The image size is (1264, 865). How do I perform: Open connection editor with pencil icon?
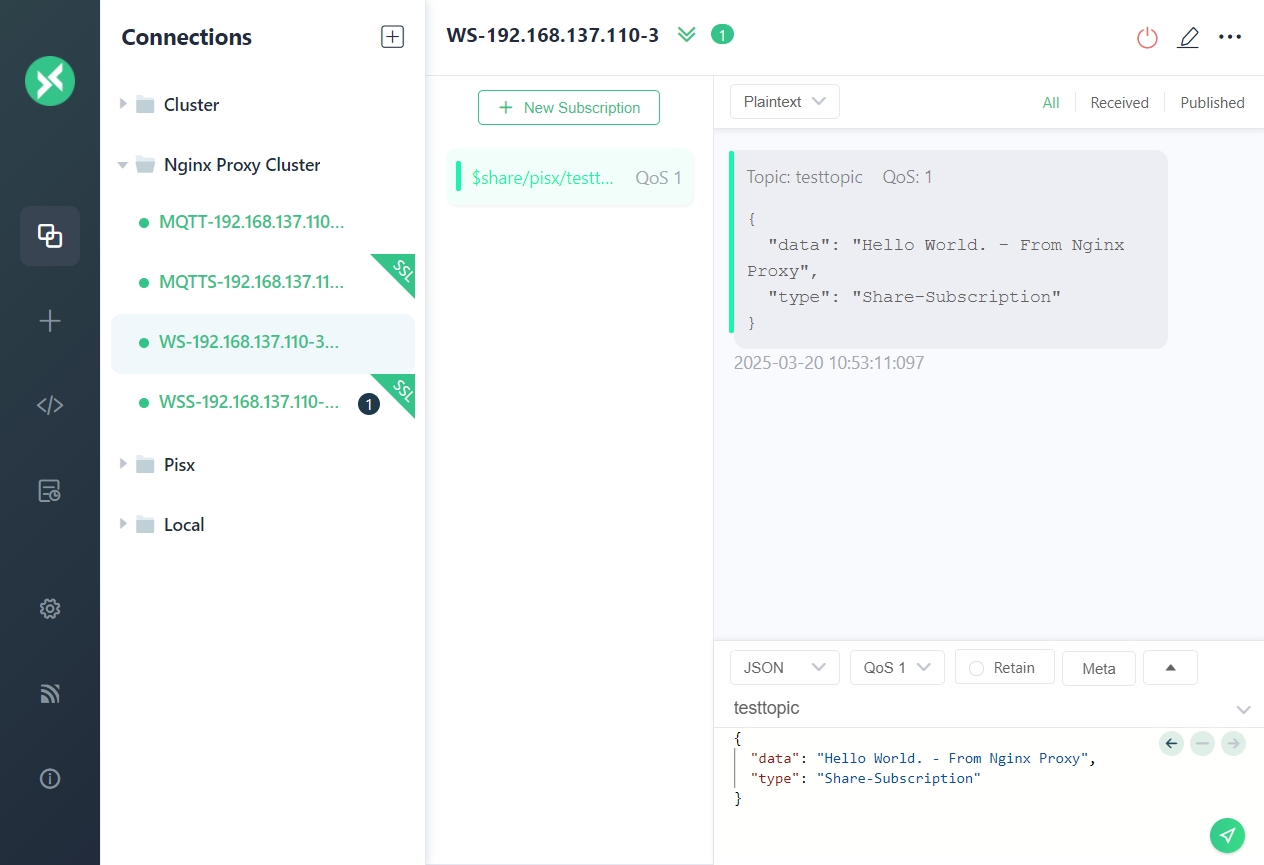1188,38
